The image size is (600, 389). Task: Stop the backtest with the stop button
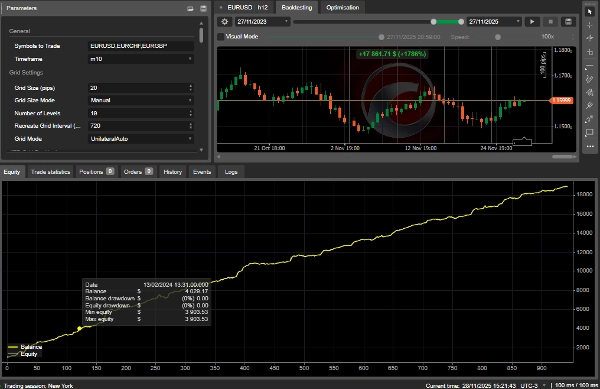[x=550, y=22]
